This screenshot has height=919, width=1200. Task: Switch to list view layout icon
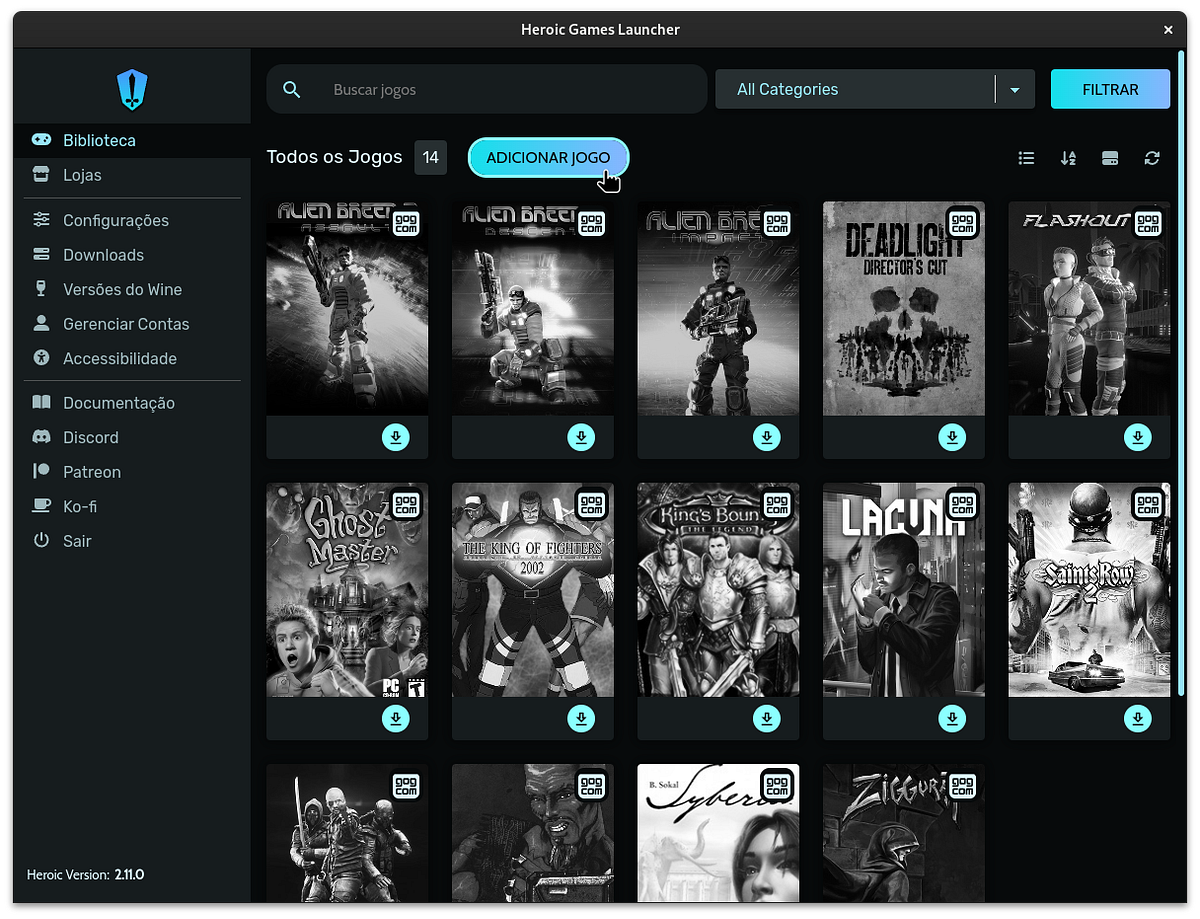1026,158
